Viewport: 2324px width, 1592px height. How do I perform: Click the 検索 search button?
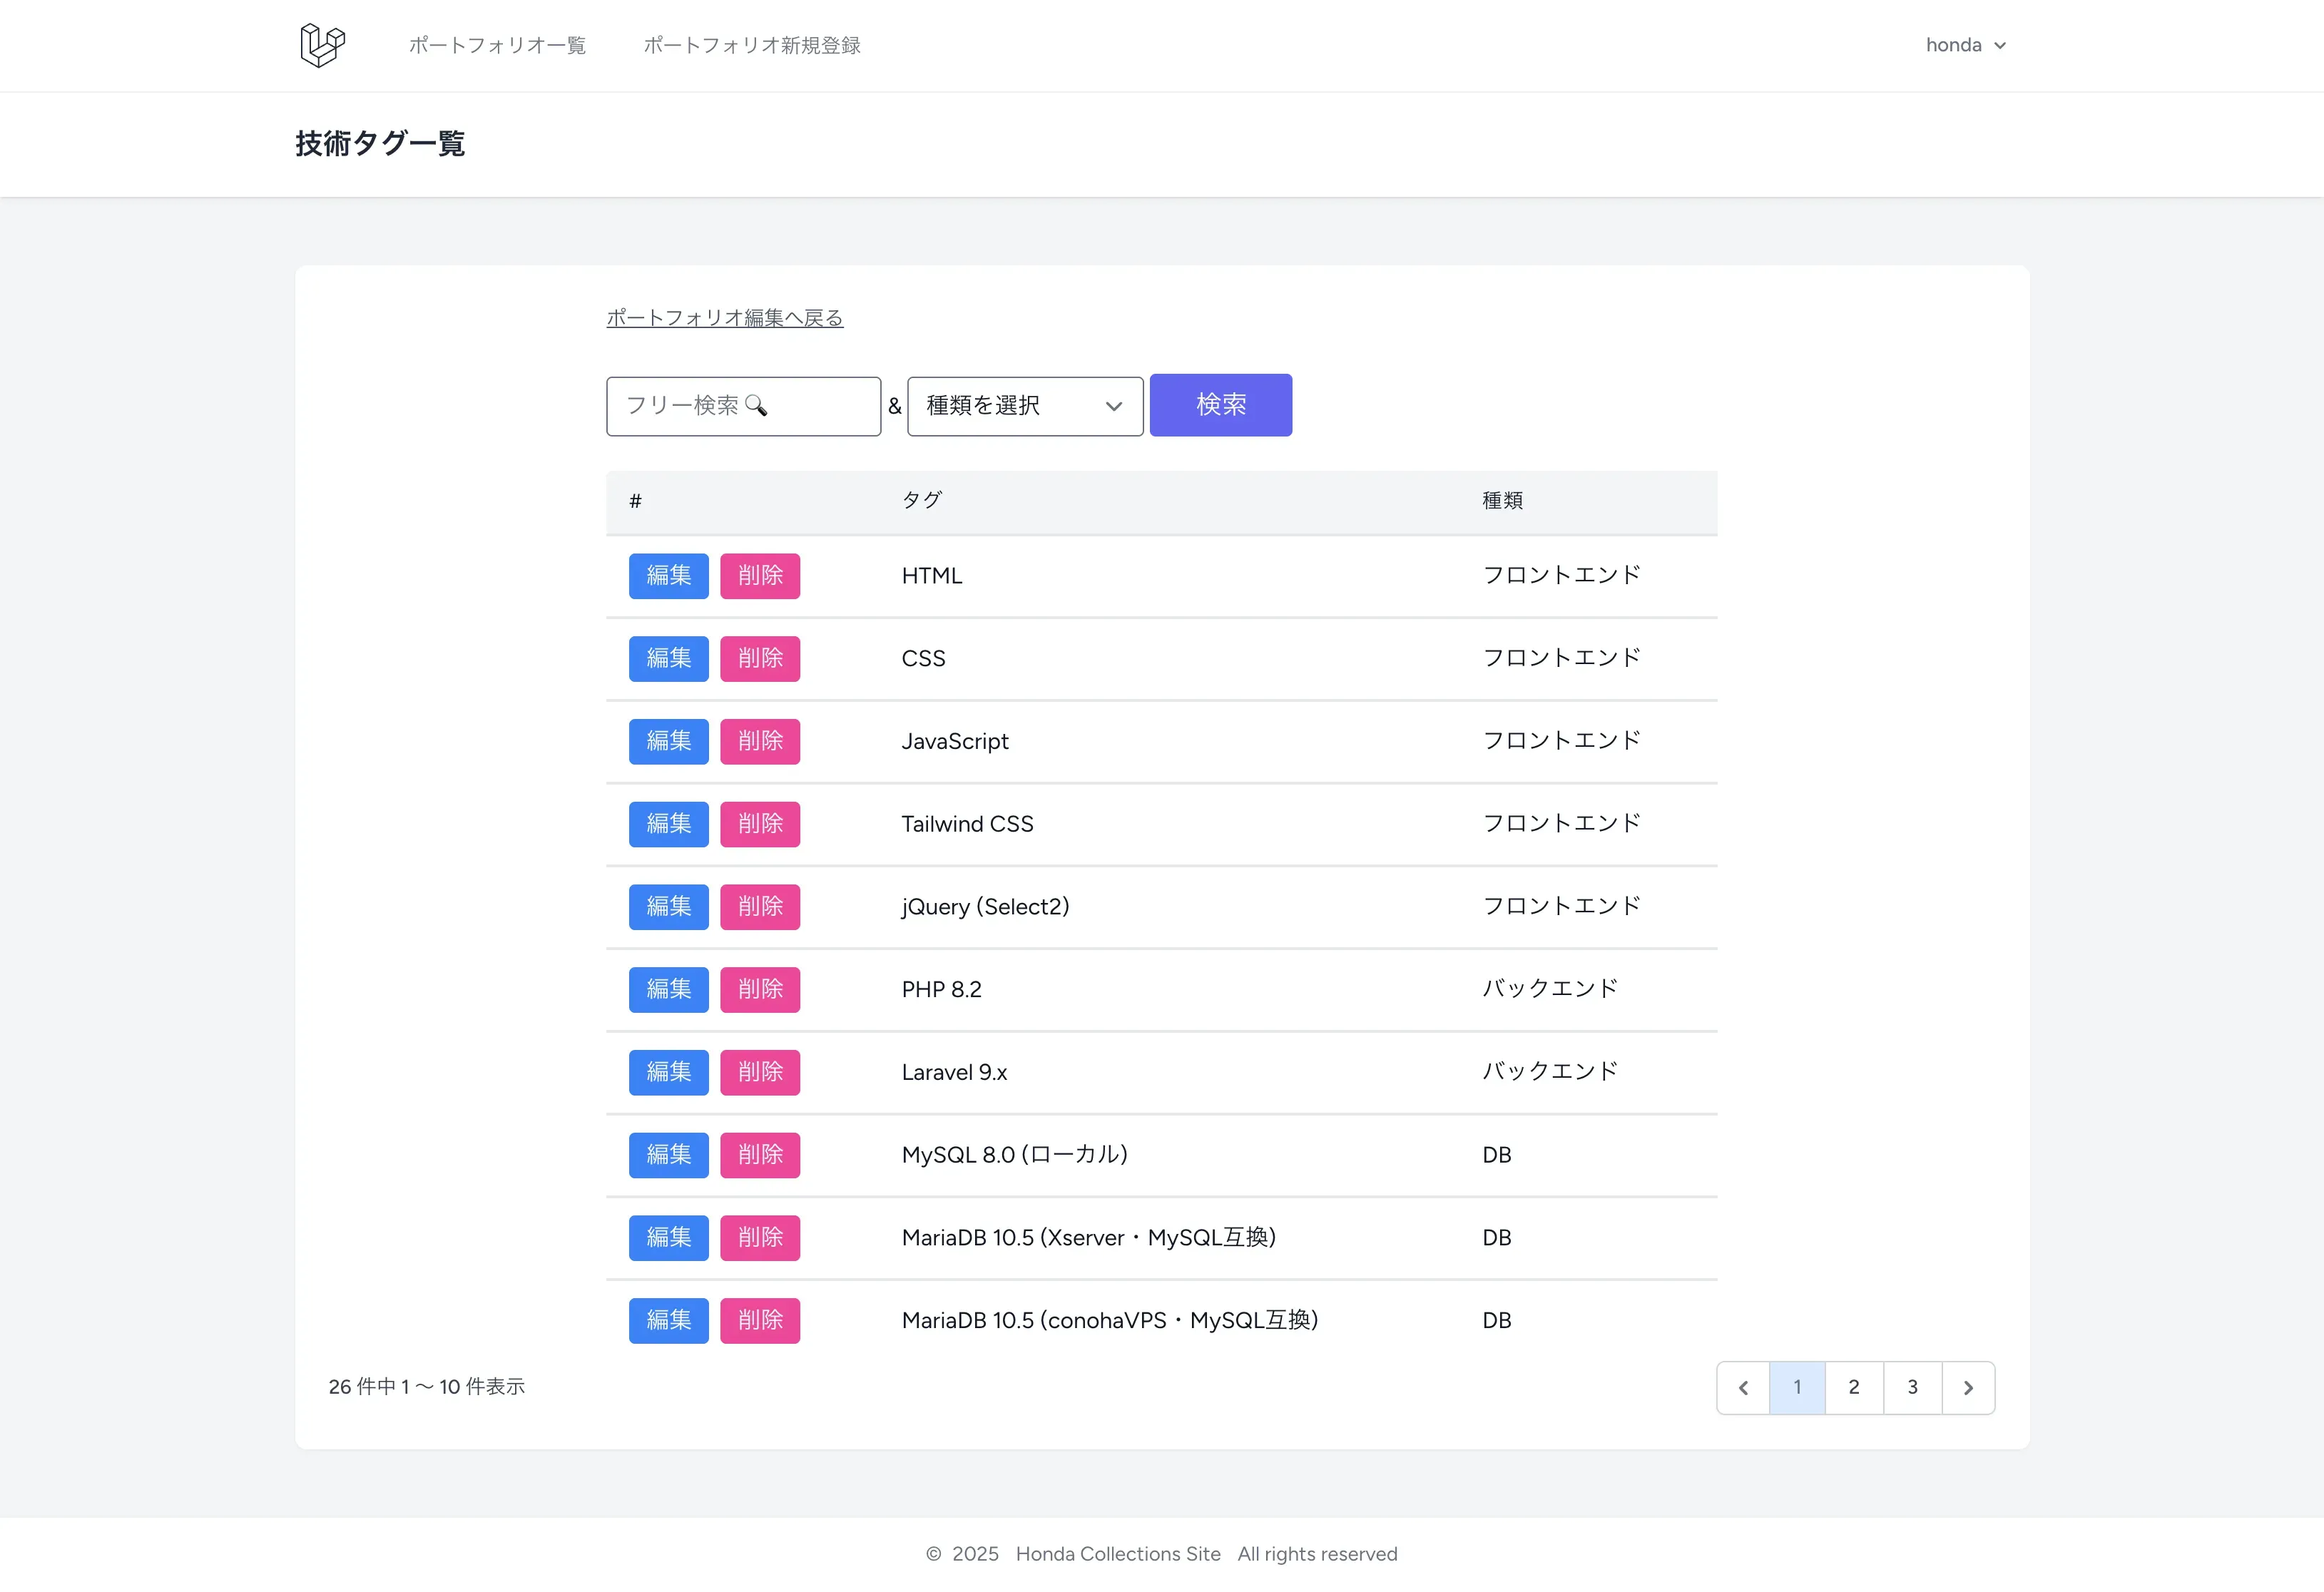1220,405
